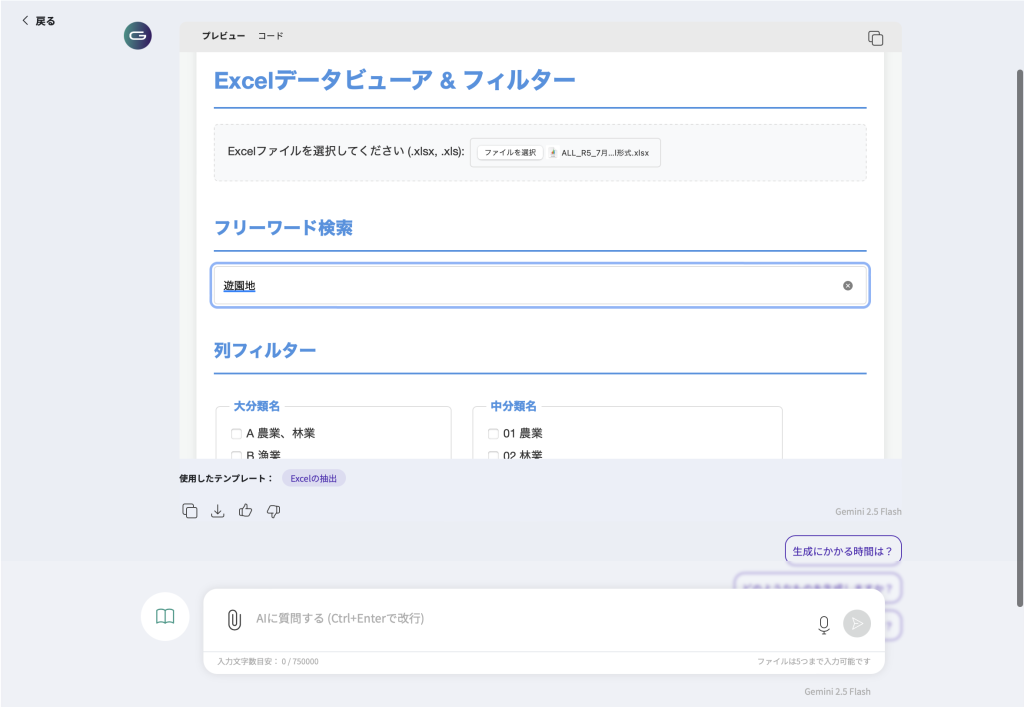Switch to the コード tab
The width and height of the screenshot is (1024, 707).
[270, 36]
